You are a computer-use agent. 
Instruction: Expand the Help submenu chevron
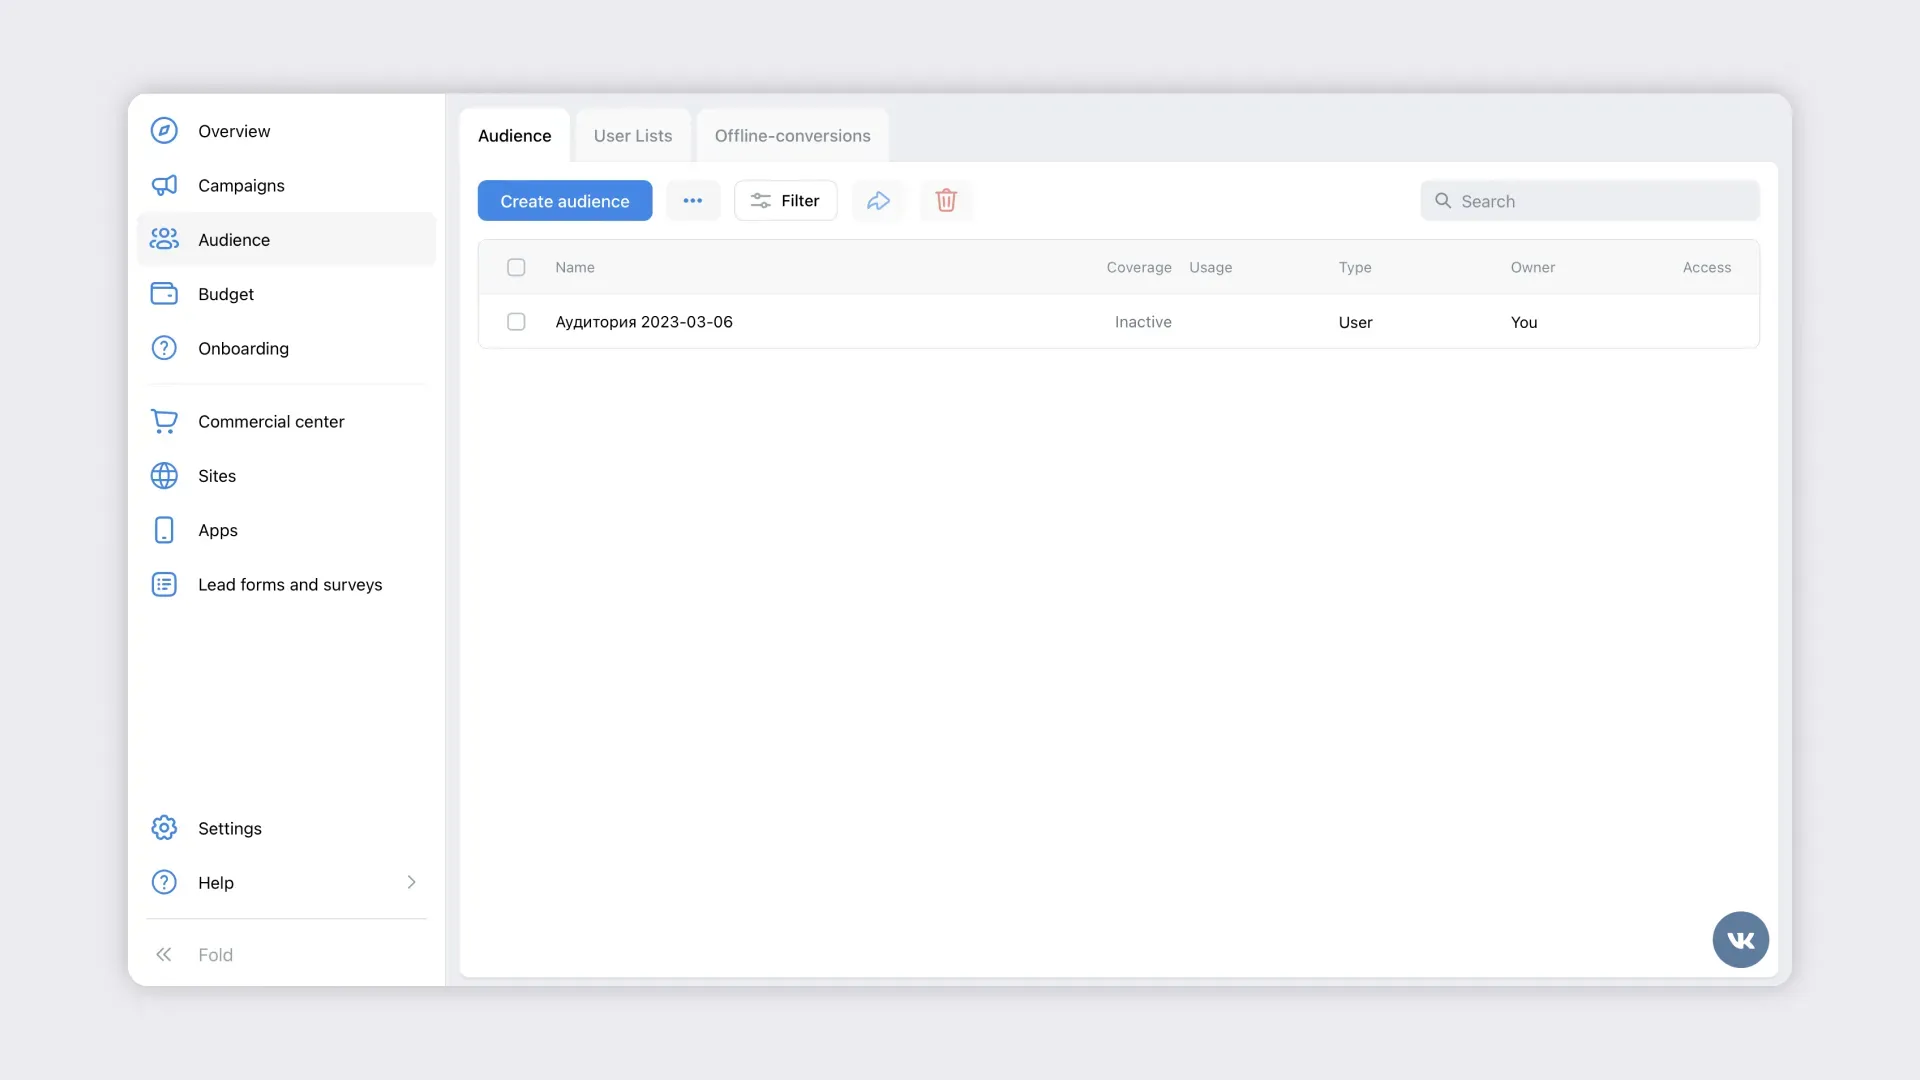(x=411, y=882)
